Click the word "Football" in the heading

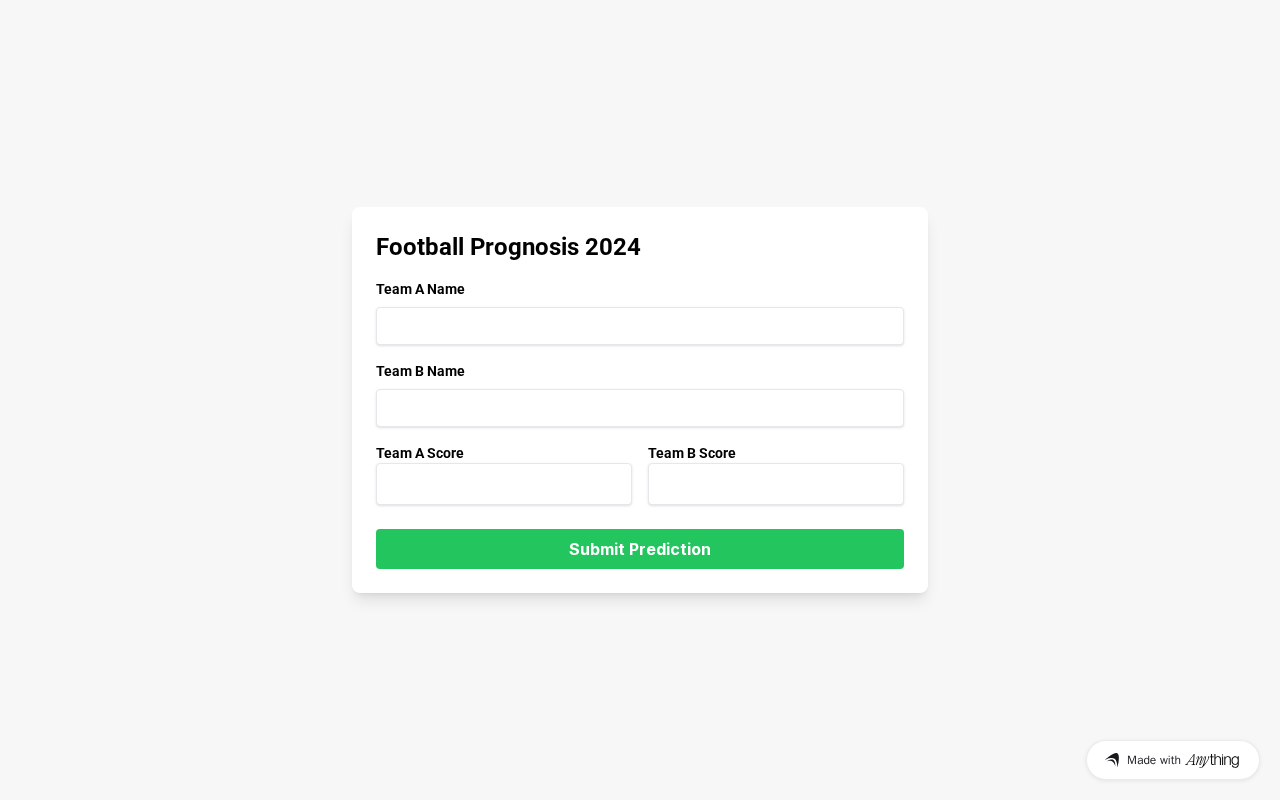click(420, 247)
